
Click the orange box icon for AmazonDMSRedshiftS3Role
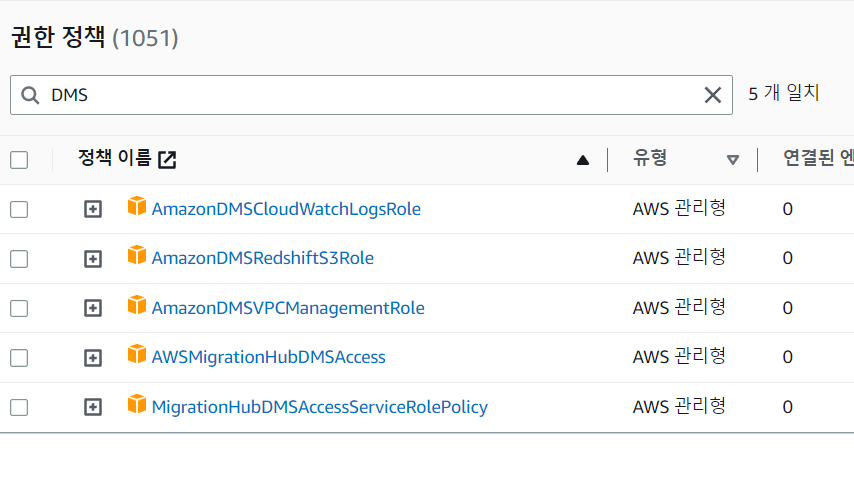137,255
